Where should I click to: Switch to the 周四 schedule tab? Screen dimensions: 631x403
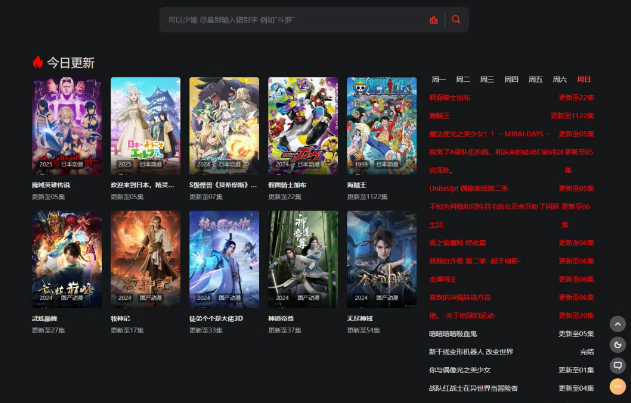tap(511, 79)
